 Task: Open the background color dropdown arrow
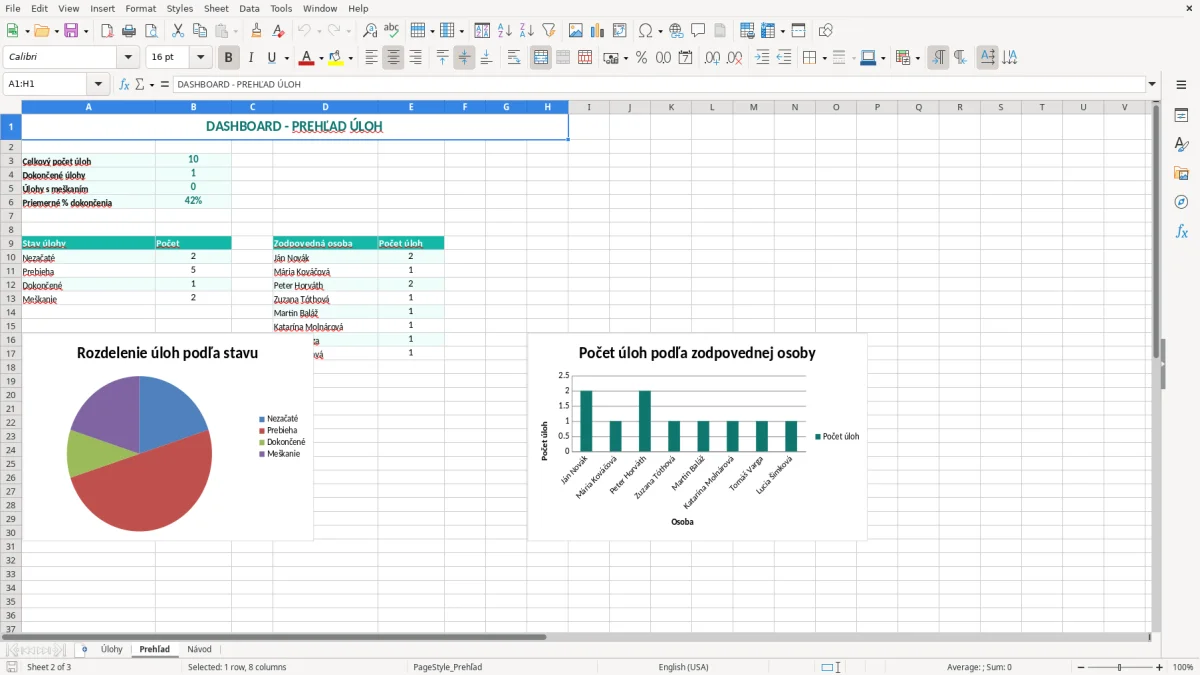point(350,58)
